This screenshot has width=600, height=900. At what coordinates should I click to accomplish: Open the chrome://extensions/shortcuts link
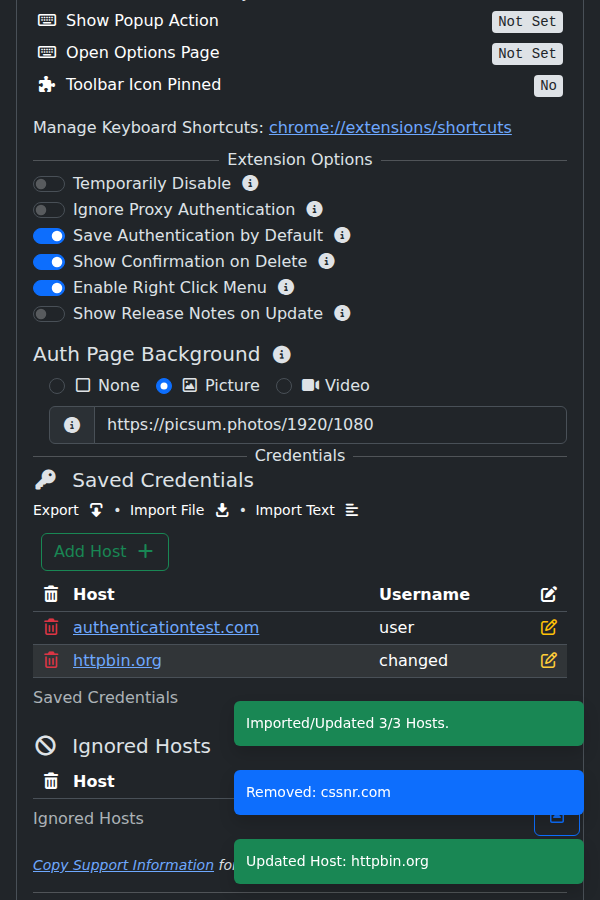click(x=390, y=127)
